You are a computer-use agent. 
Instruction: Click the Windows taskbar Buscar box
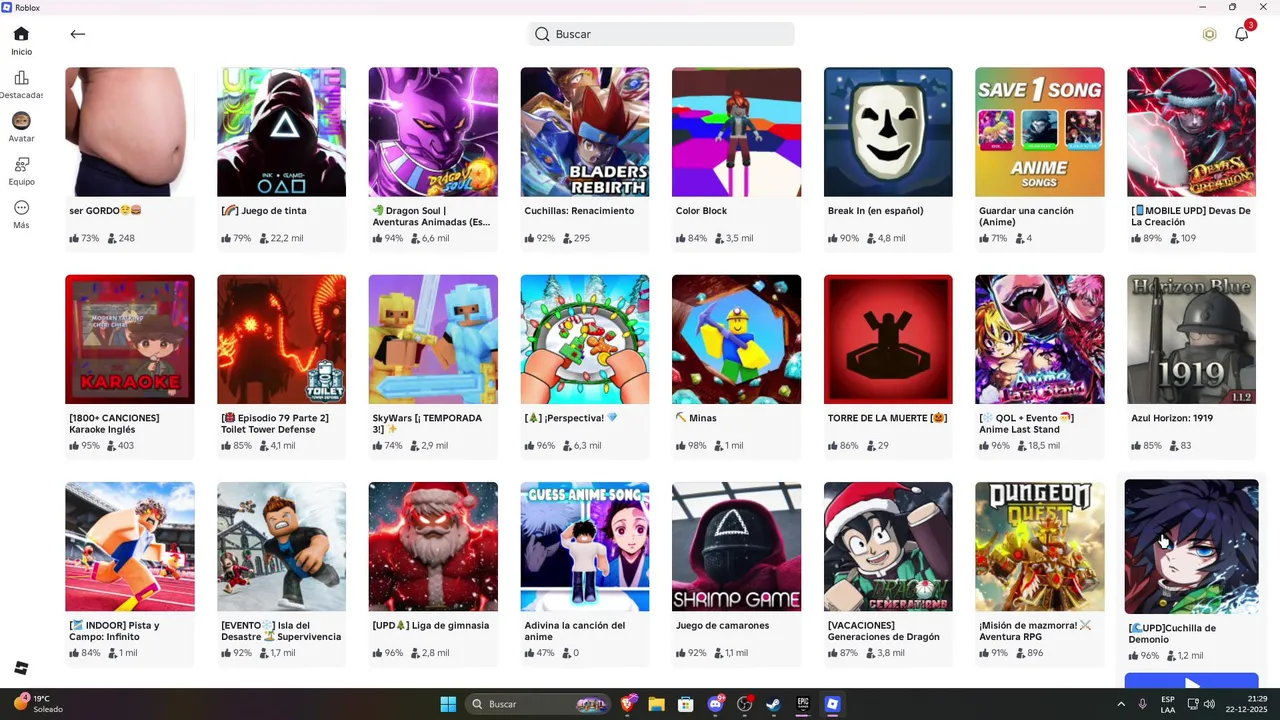(540, 704)
